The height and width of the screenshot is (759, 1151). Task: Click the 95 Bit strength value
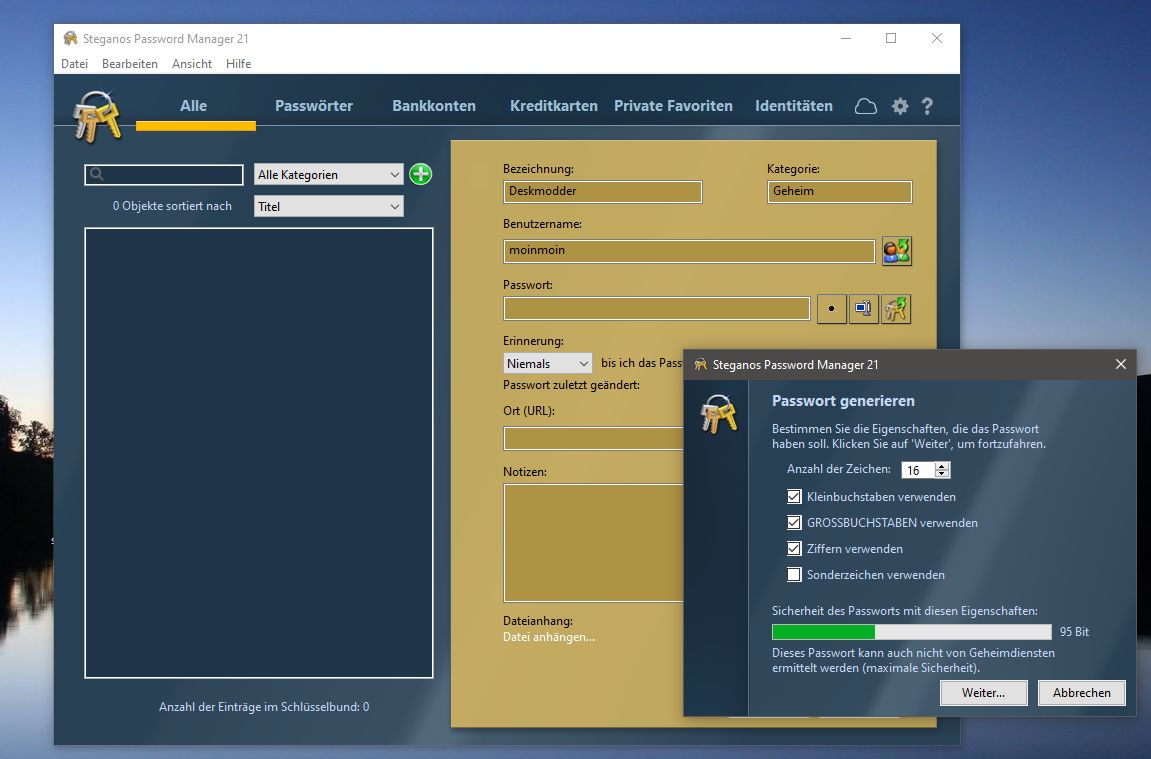(1074, 632)
